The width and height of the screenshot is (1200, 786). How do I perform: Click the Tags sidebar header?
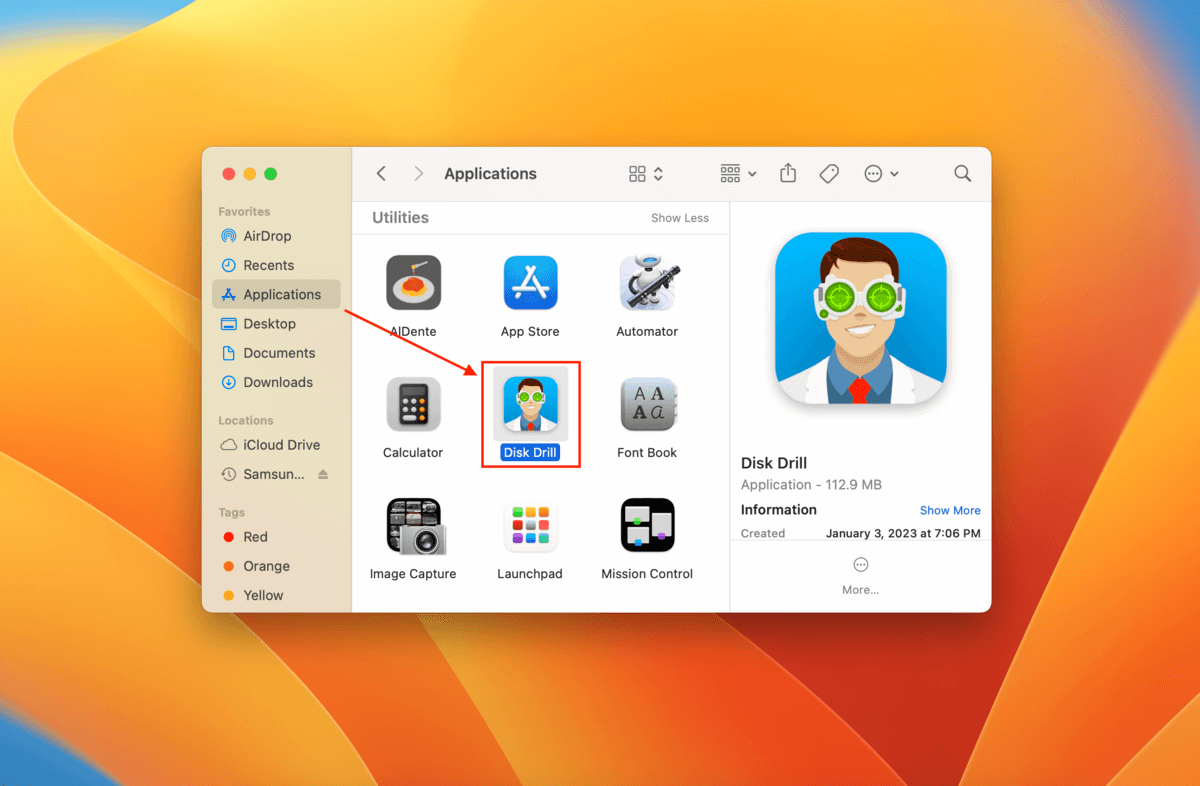click(232, 513)
